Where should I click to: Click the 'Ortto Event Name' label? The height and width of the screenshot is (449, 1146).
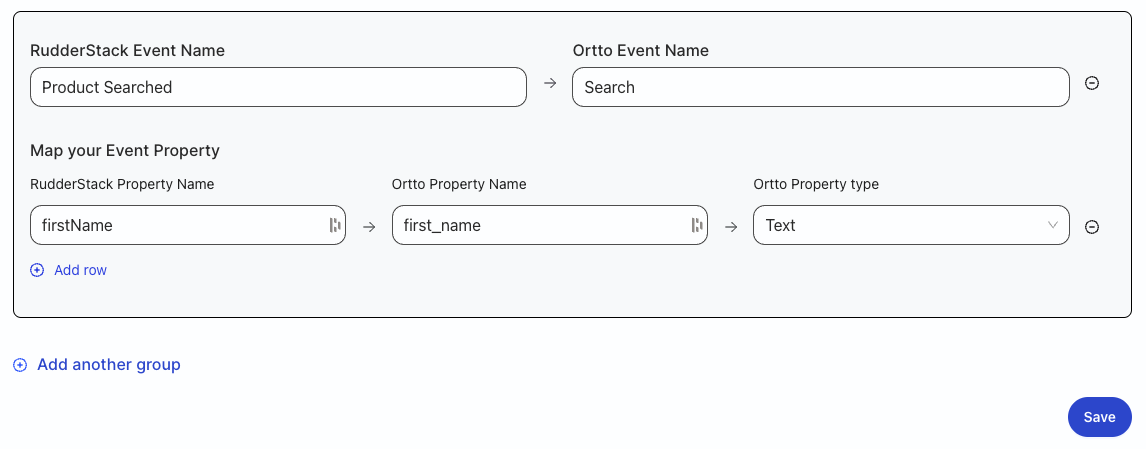click(641, 50)
